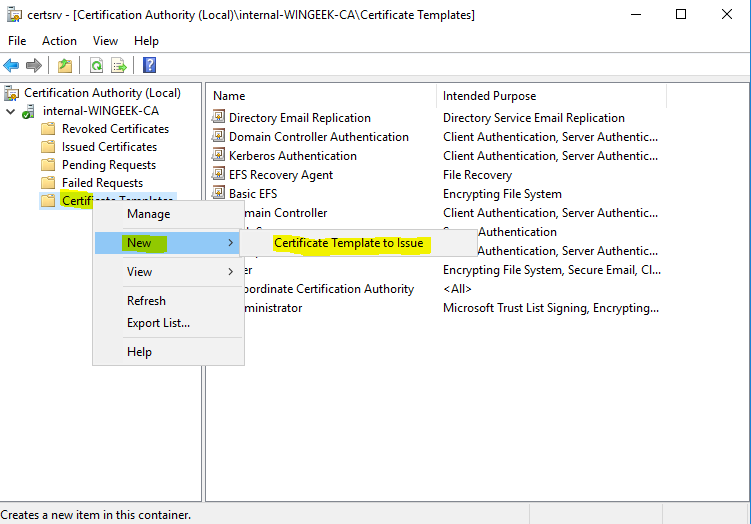Click the Back arrow toolbar icon
751x524 pixels.
click(11, 66)
